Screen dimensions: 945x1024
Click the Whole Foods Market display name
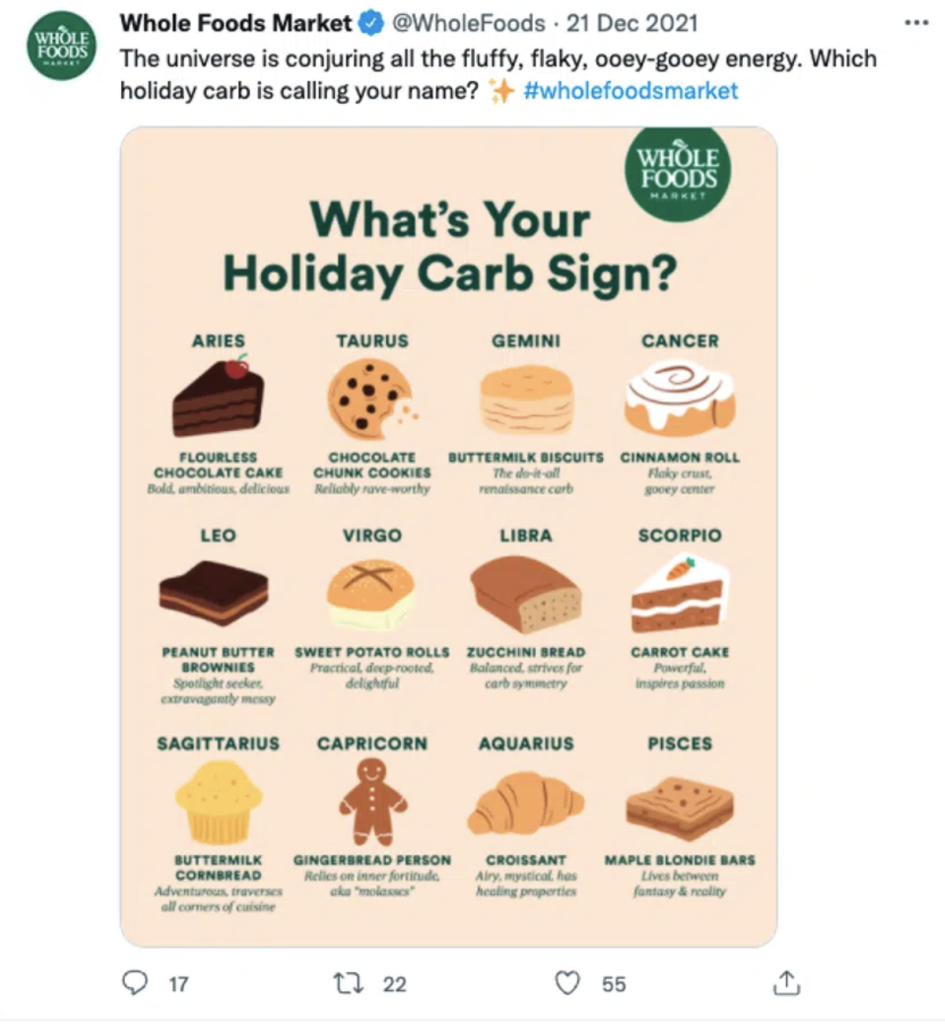click(x=236, y=24)
